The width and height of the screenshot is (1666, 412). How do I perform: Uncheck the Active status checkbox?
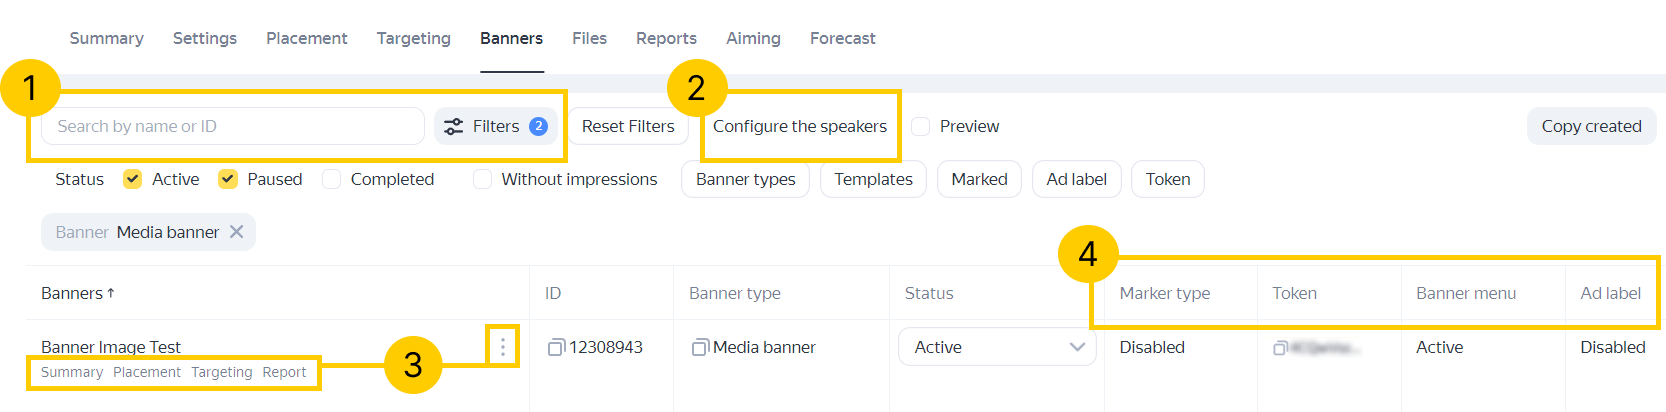point(132,179)
